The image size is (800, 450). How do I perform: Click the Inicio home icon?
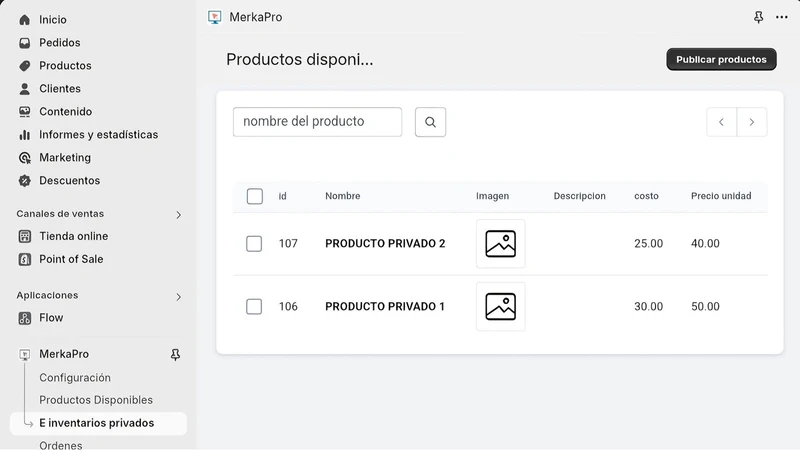coord(24,20)
